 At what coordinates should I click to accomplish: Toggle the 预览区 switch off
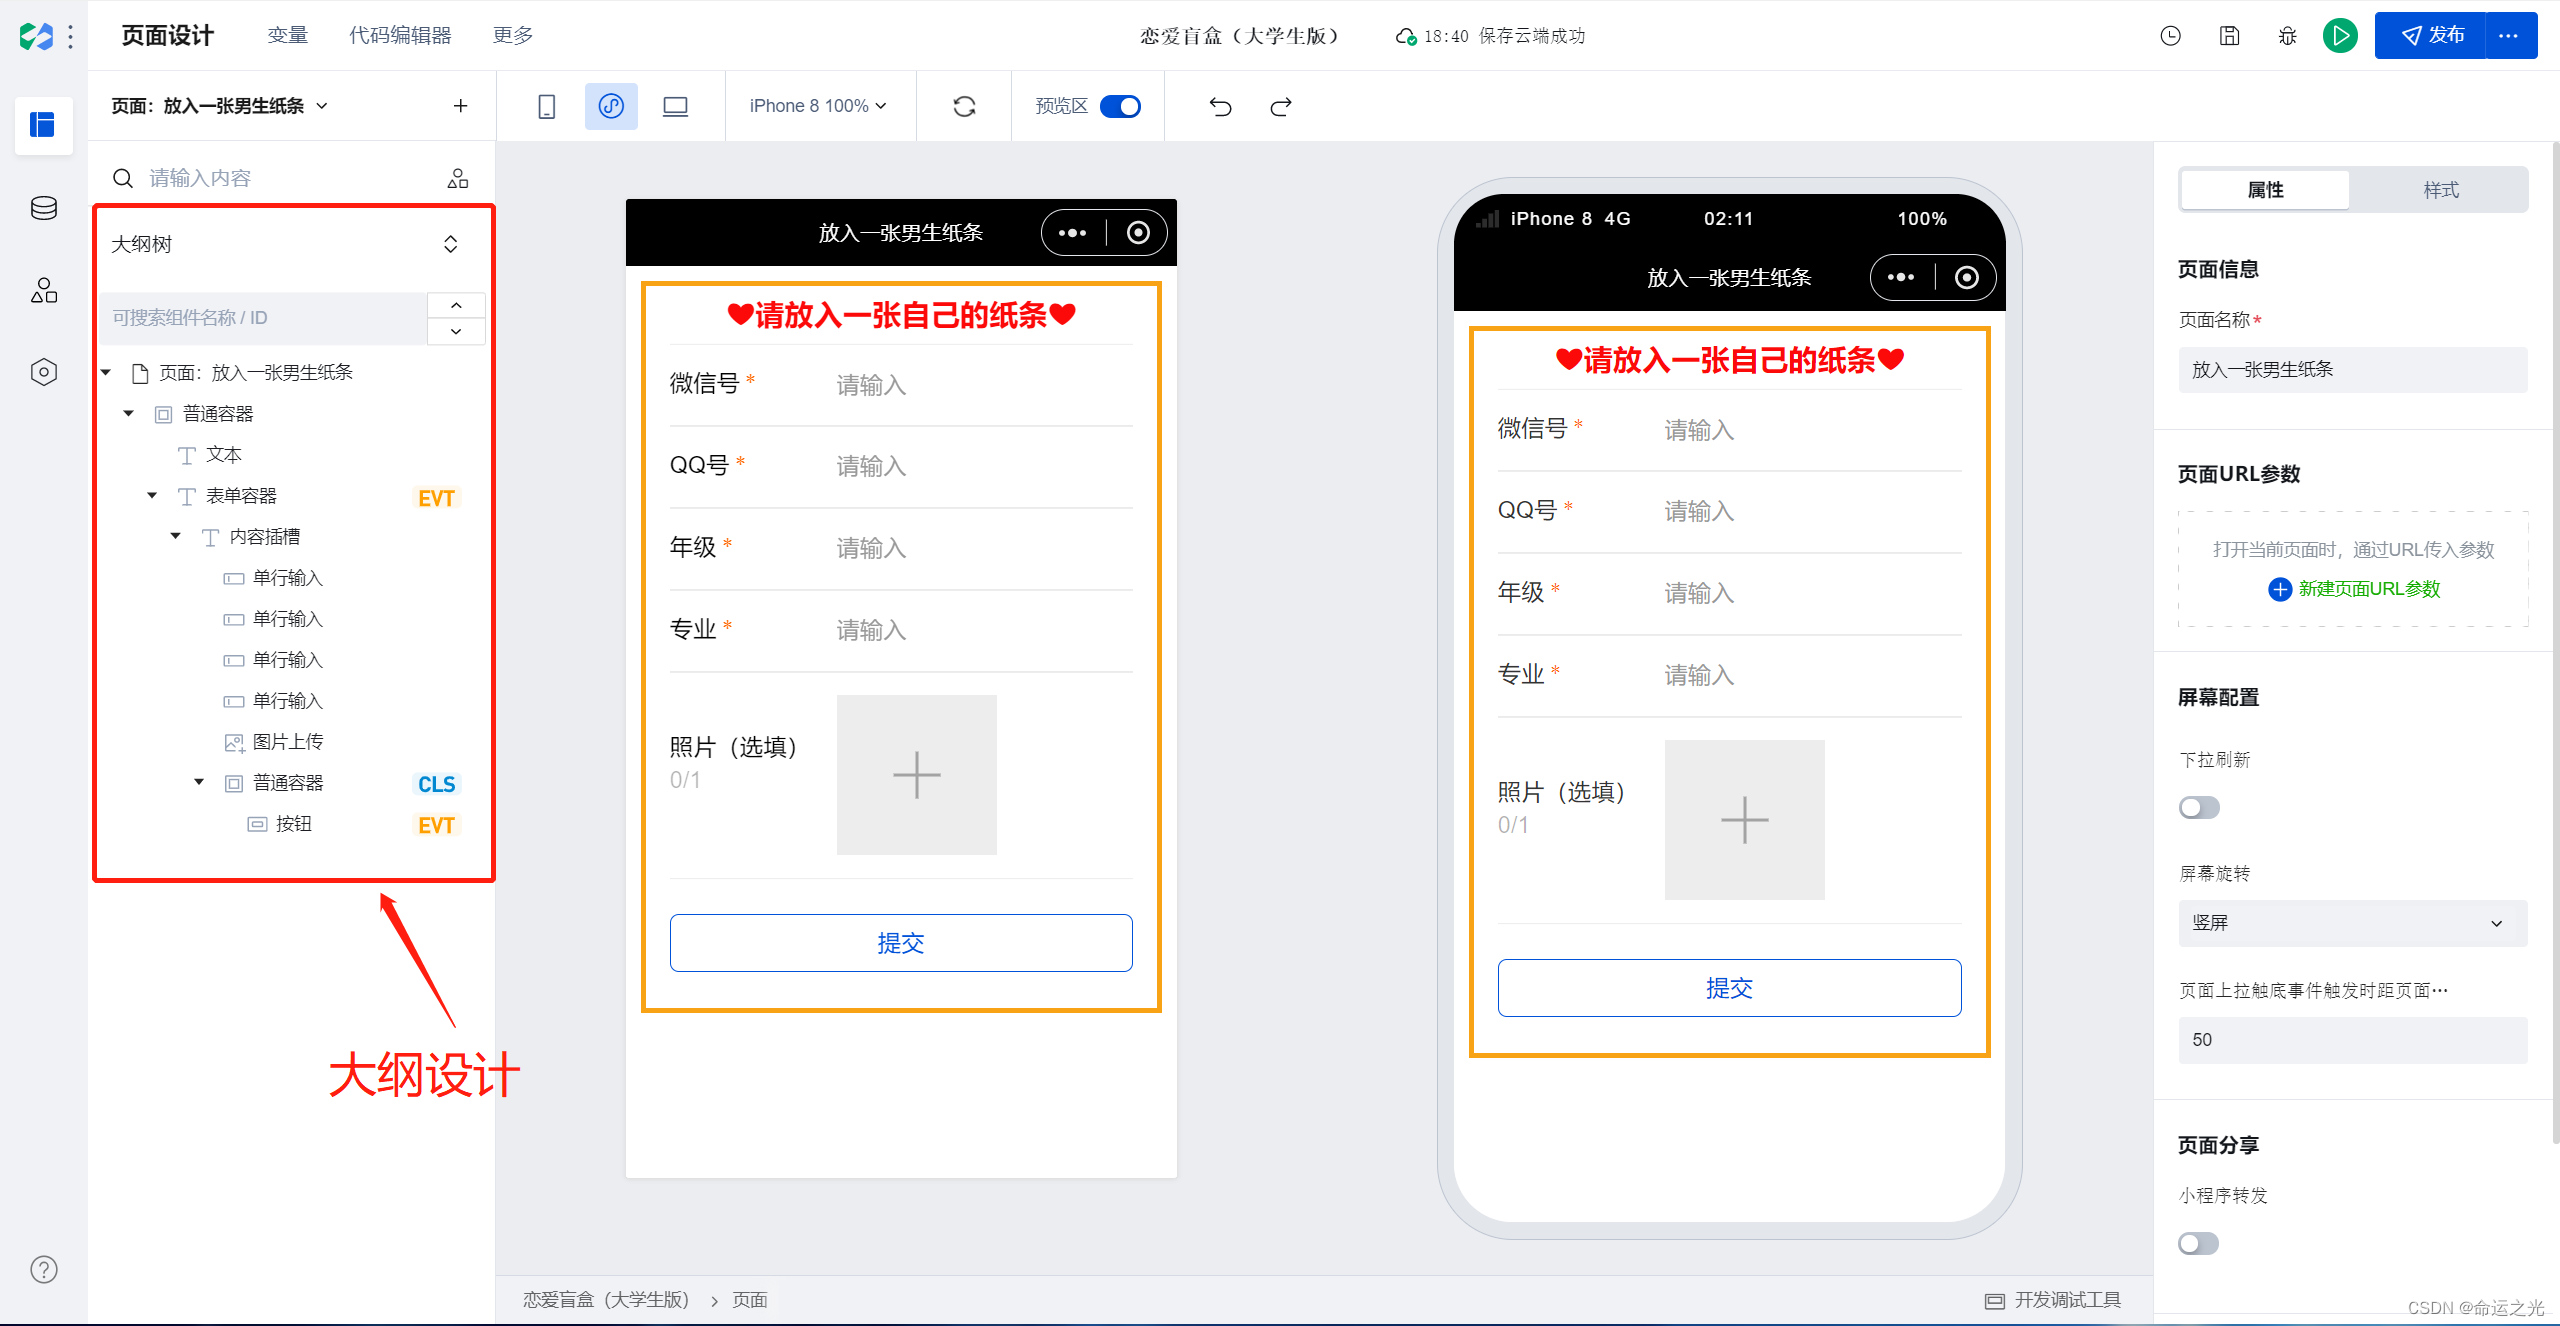tap(1119, 106)
